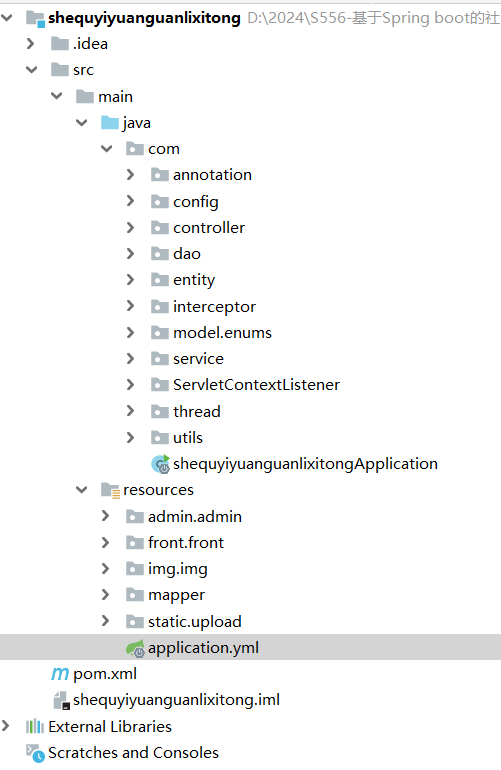This screenshot has width=501, height=770.
Task: Click the Spring Boot application class icon
Action: click(x=160, y=464)
